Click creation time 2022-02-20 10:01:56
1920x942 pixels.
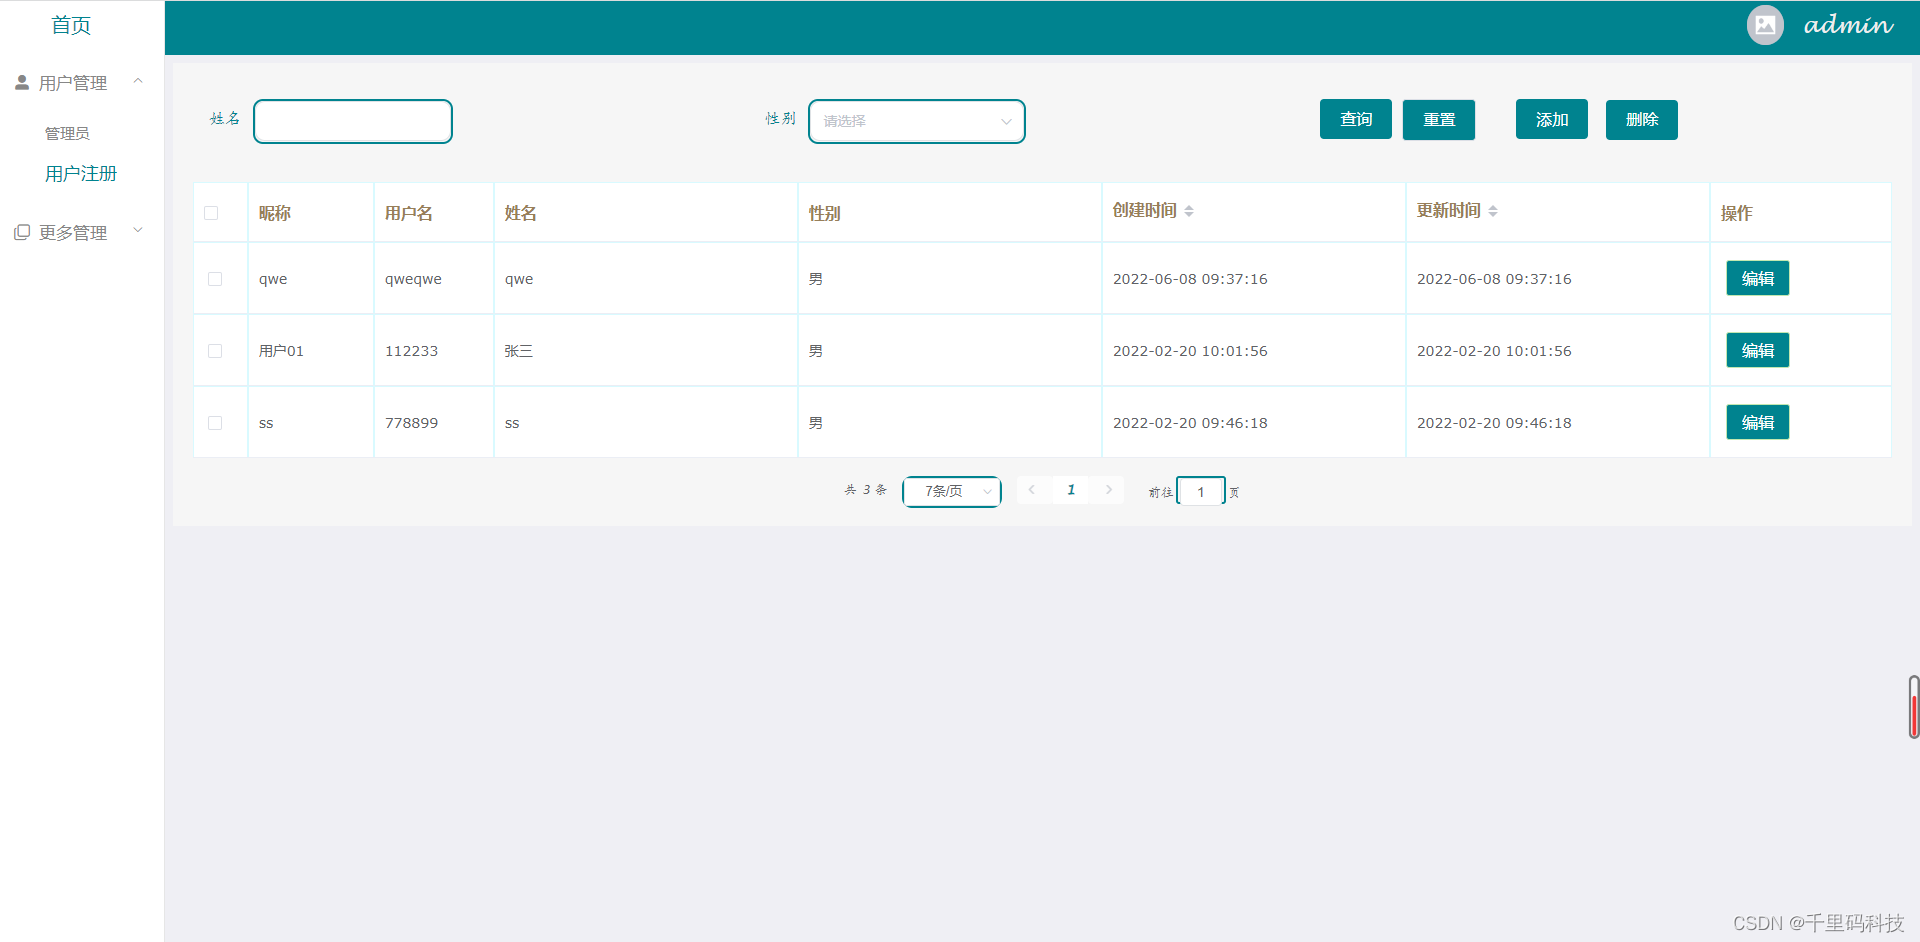[1190, 351]
